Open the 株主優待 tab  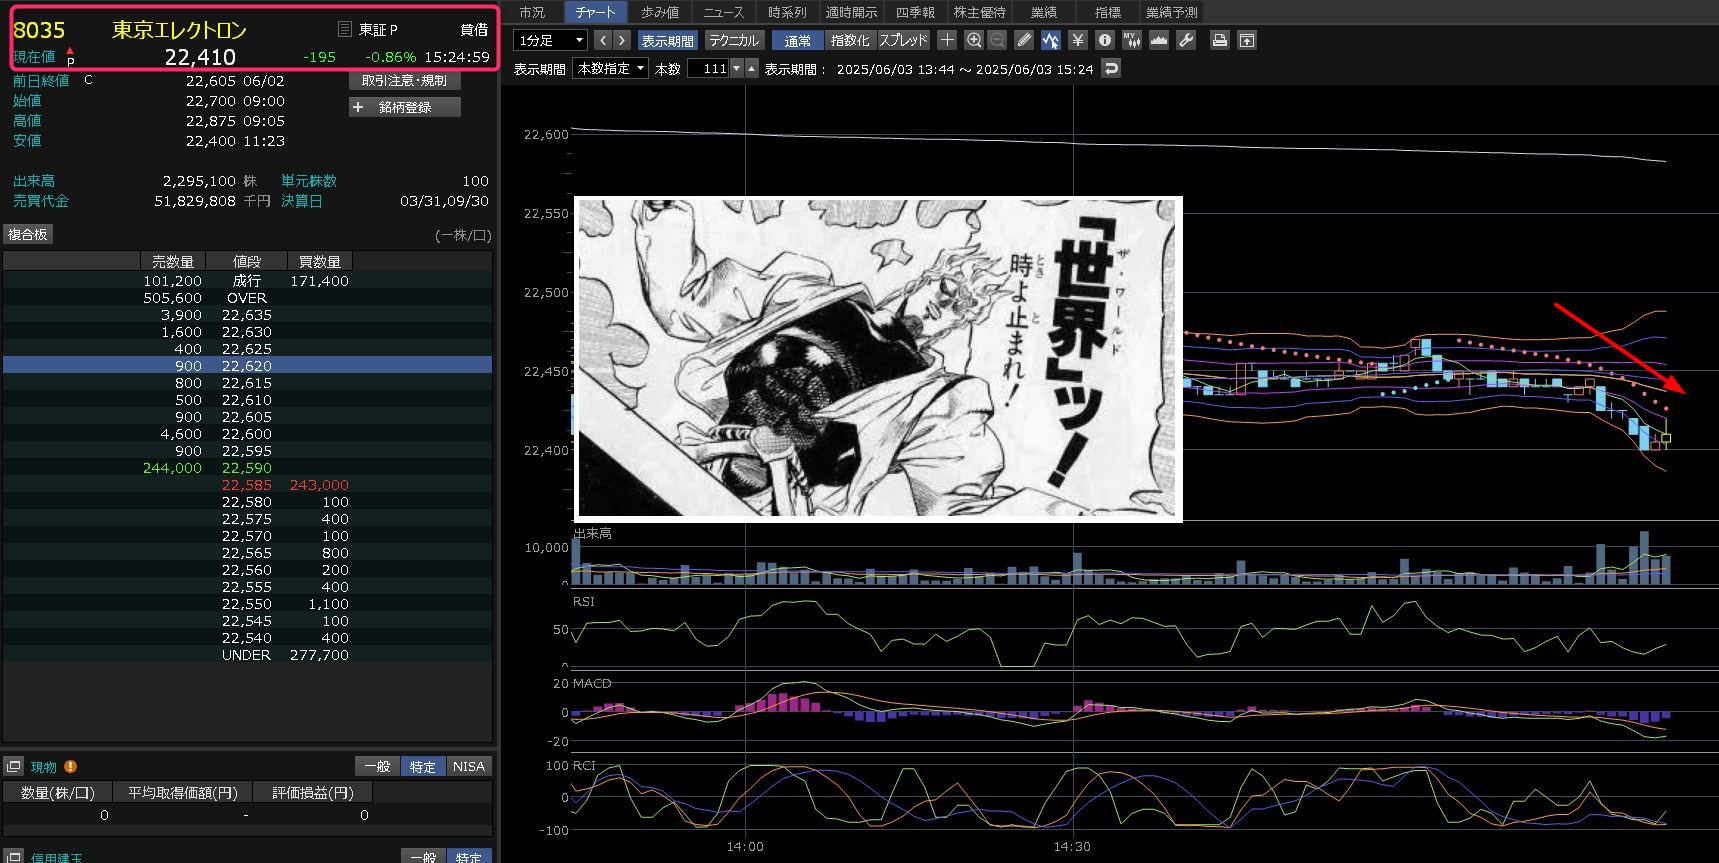(x=980, y=12)
